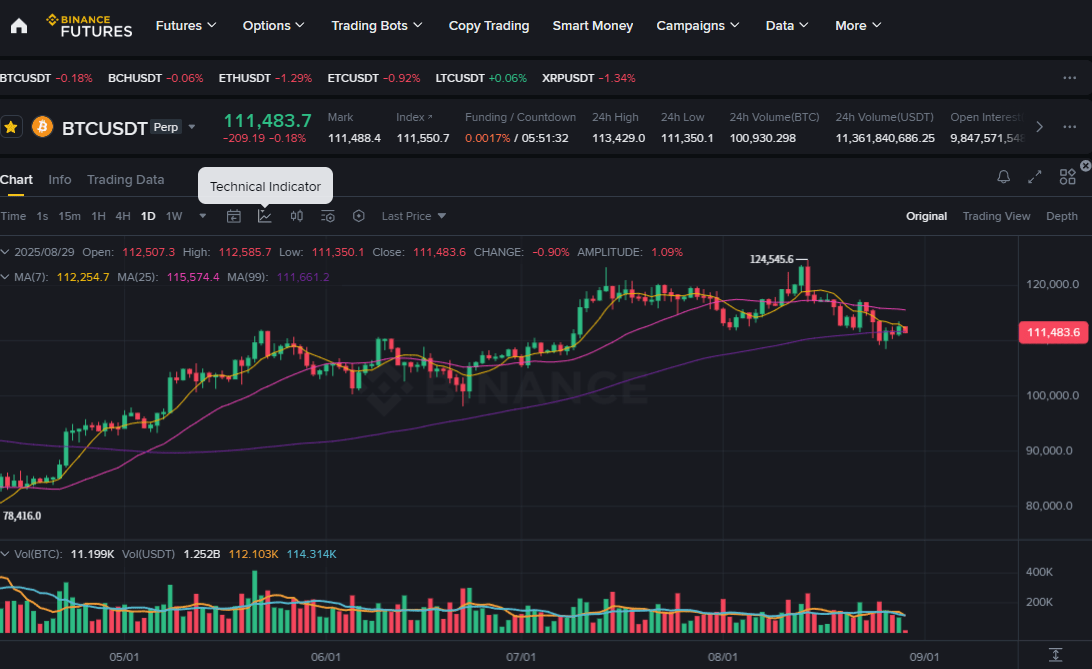Open the time range calendar icon
Image resolution: width=1092 pixels, height=669 pixels.
234,217
